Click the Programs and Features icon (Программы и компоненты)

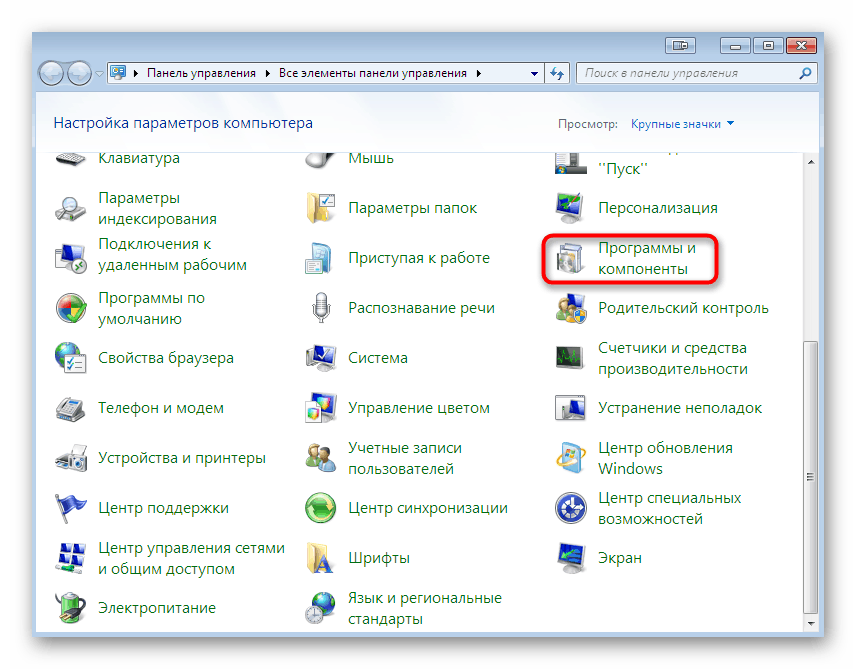(x=570, y=258)
